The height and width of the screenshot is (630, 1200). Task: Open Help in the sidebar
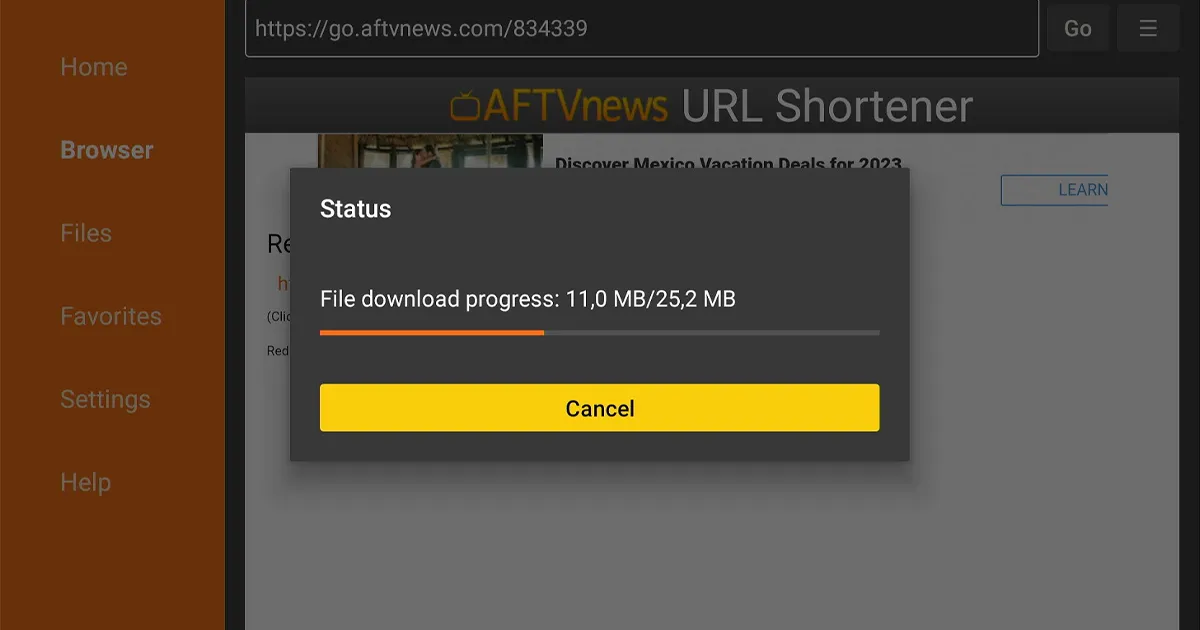[85, 482]
